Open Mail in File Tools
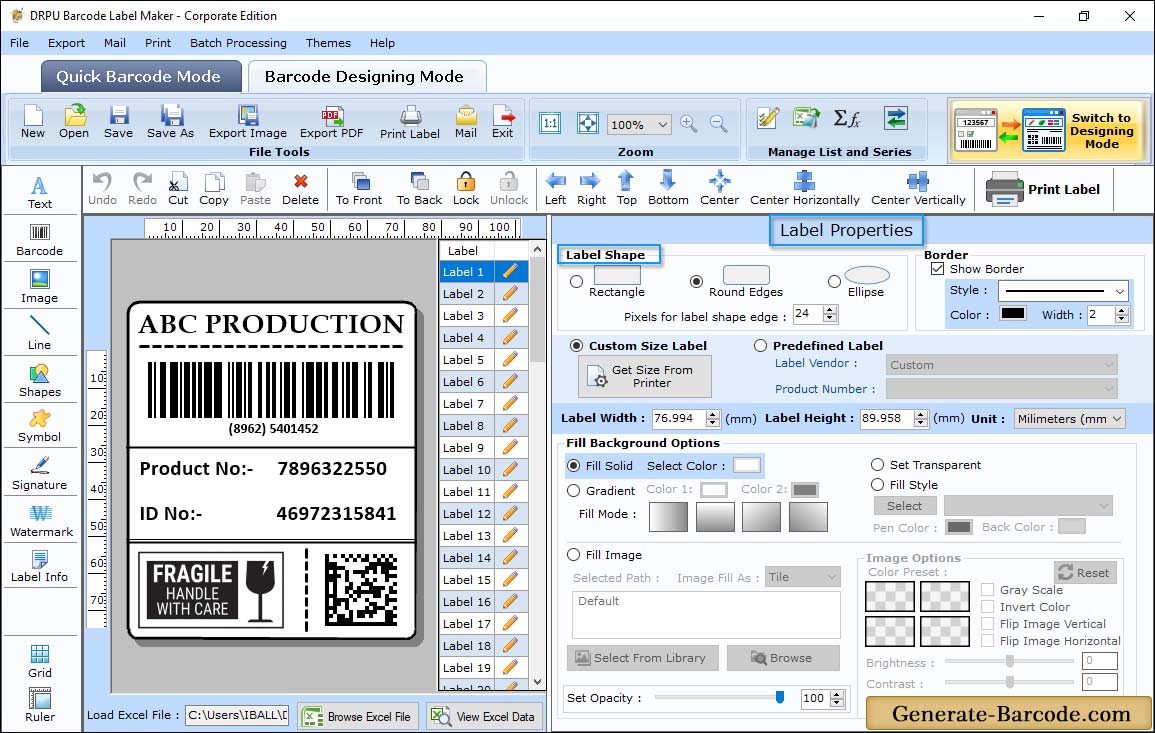1155x733 pixels. [x=466, y=122]
